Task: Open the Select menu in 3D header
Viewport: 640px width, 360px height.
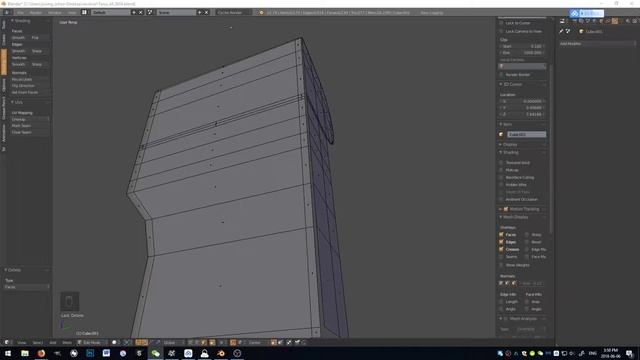Action: tap(38, 342)
